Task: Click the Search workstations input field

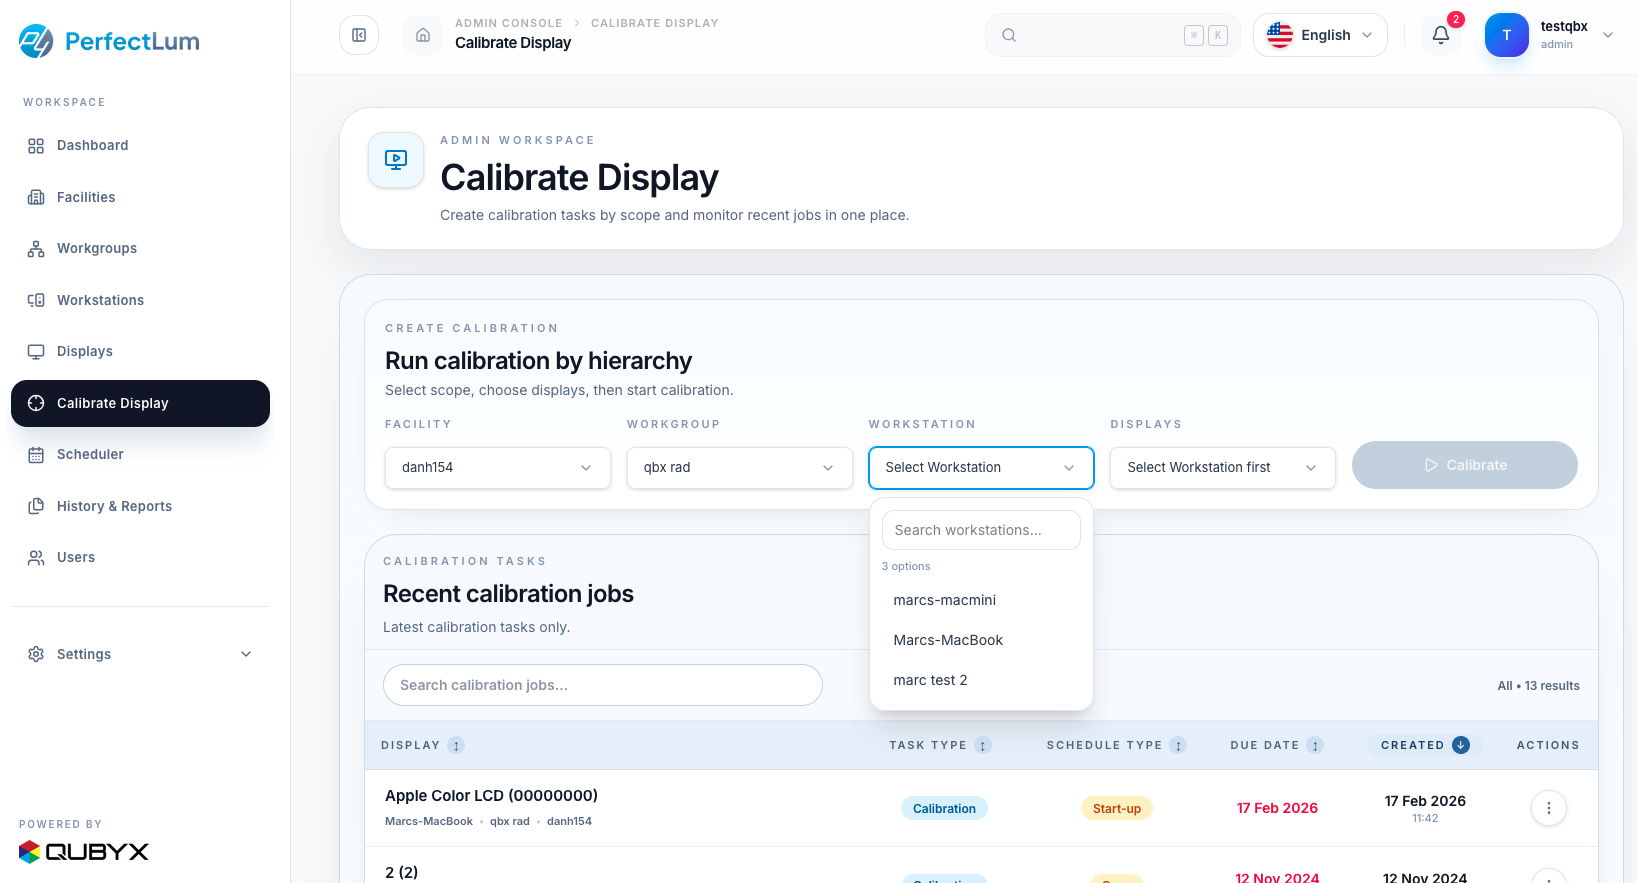Action: [x=980, y=530]
